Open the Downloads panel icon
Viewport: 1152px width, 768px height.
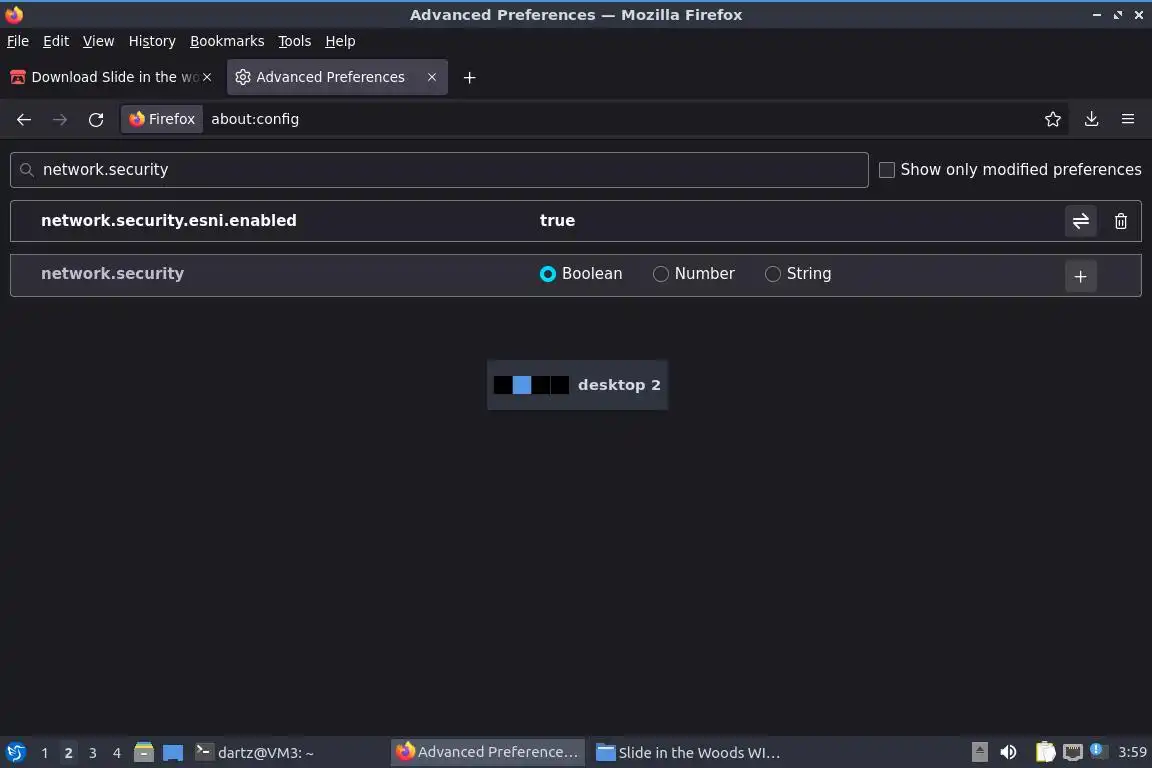click(1091, 119)
